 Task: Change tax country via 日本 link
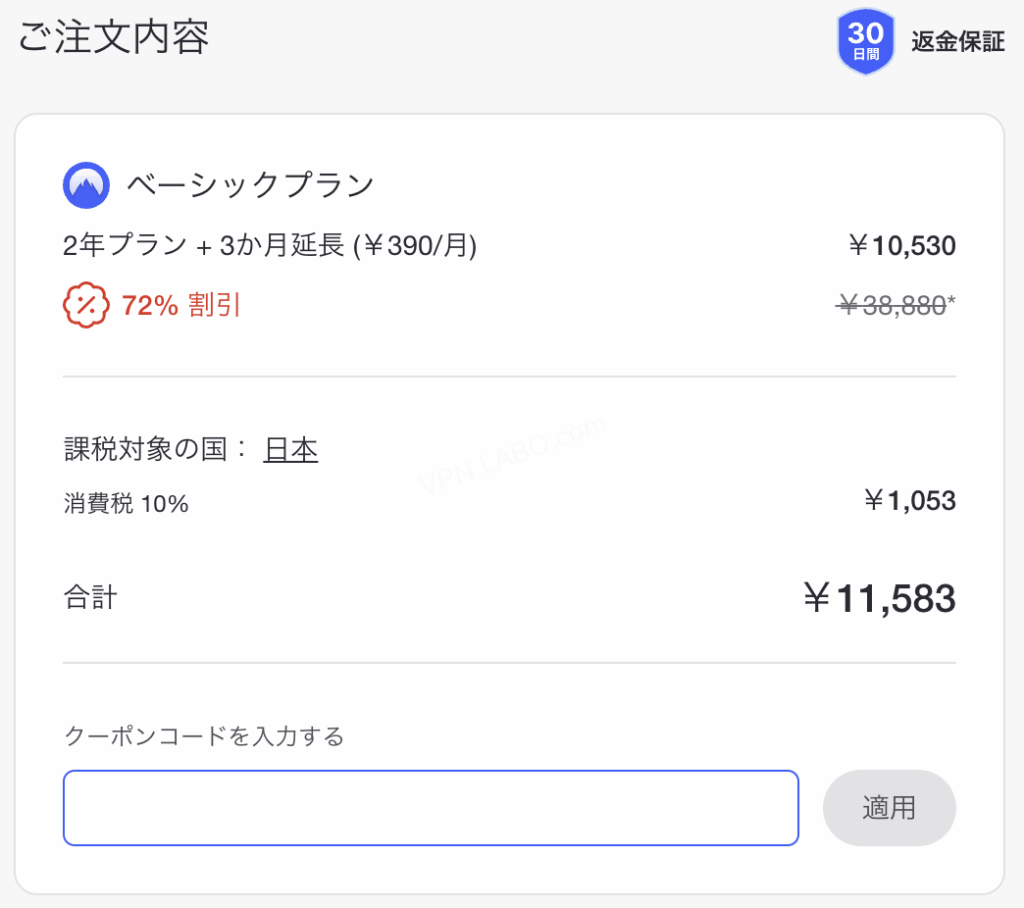[x=290, y=450]
